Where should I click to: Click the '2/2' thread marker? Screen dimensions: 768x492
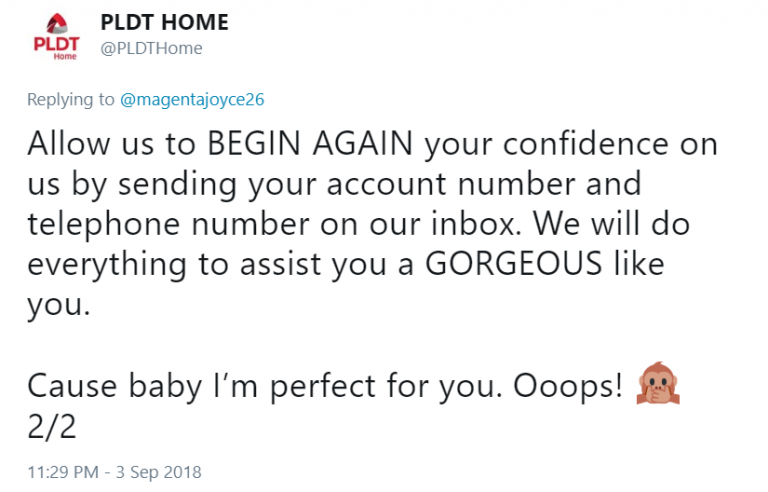(x=52, y=426)
